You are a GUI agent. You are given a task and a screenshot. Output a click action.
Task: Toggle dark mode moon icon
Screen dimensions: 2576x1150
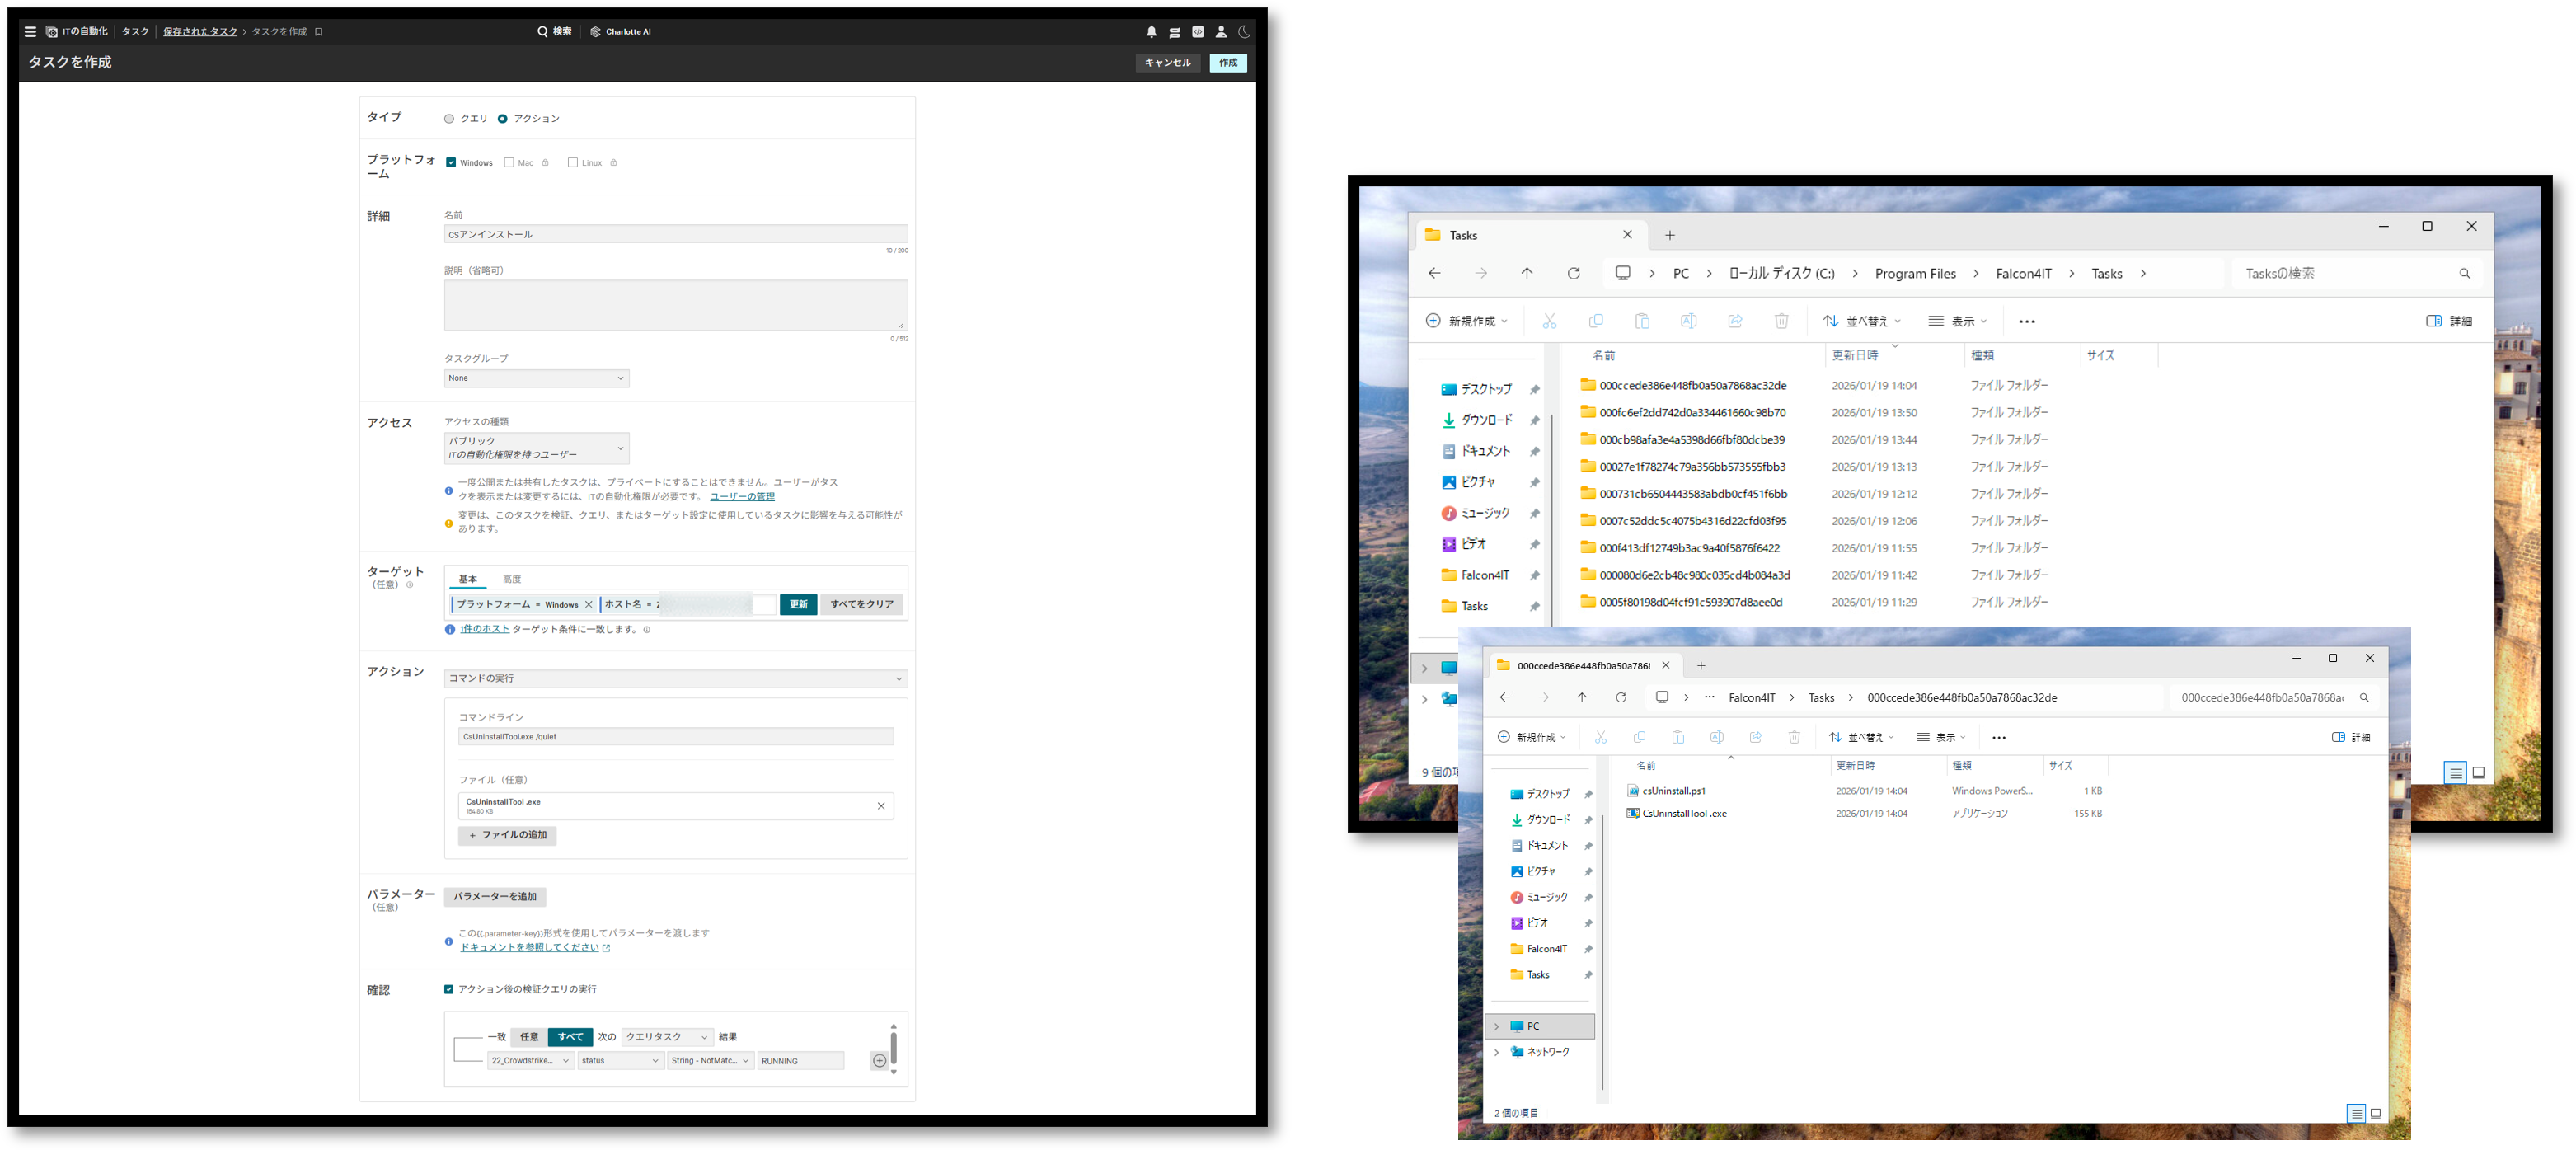pos(1244,32)
